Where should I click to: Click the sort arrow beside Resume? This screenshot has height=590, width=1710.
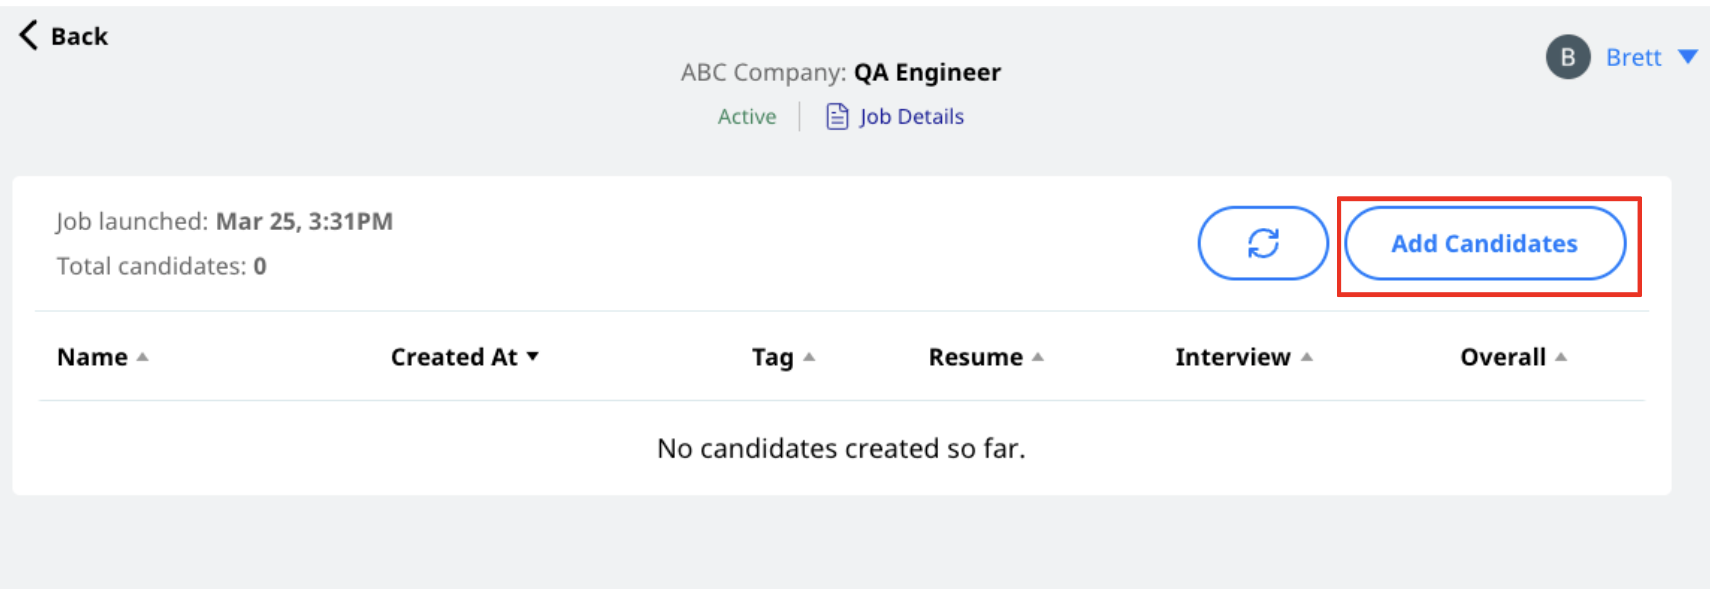point(1038,357)
